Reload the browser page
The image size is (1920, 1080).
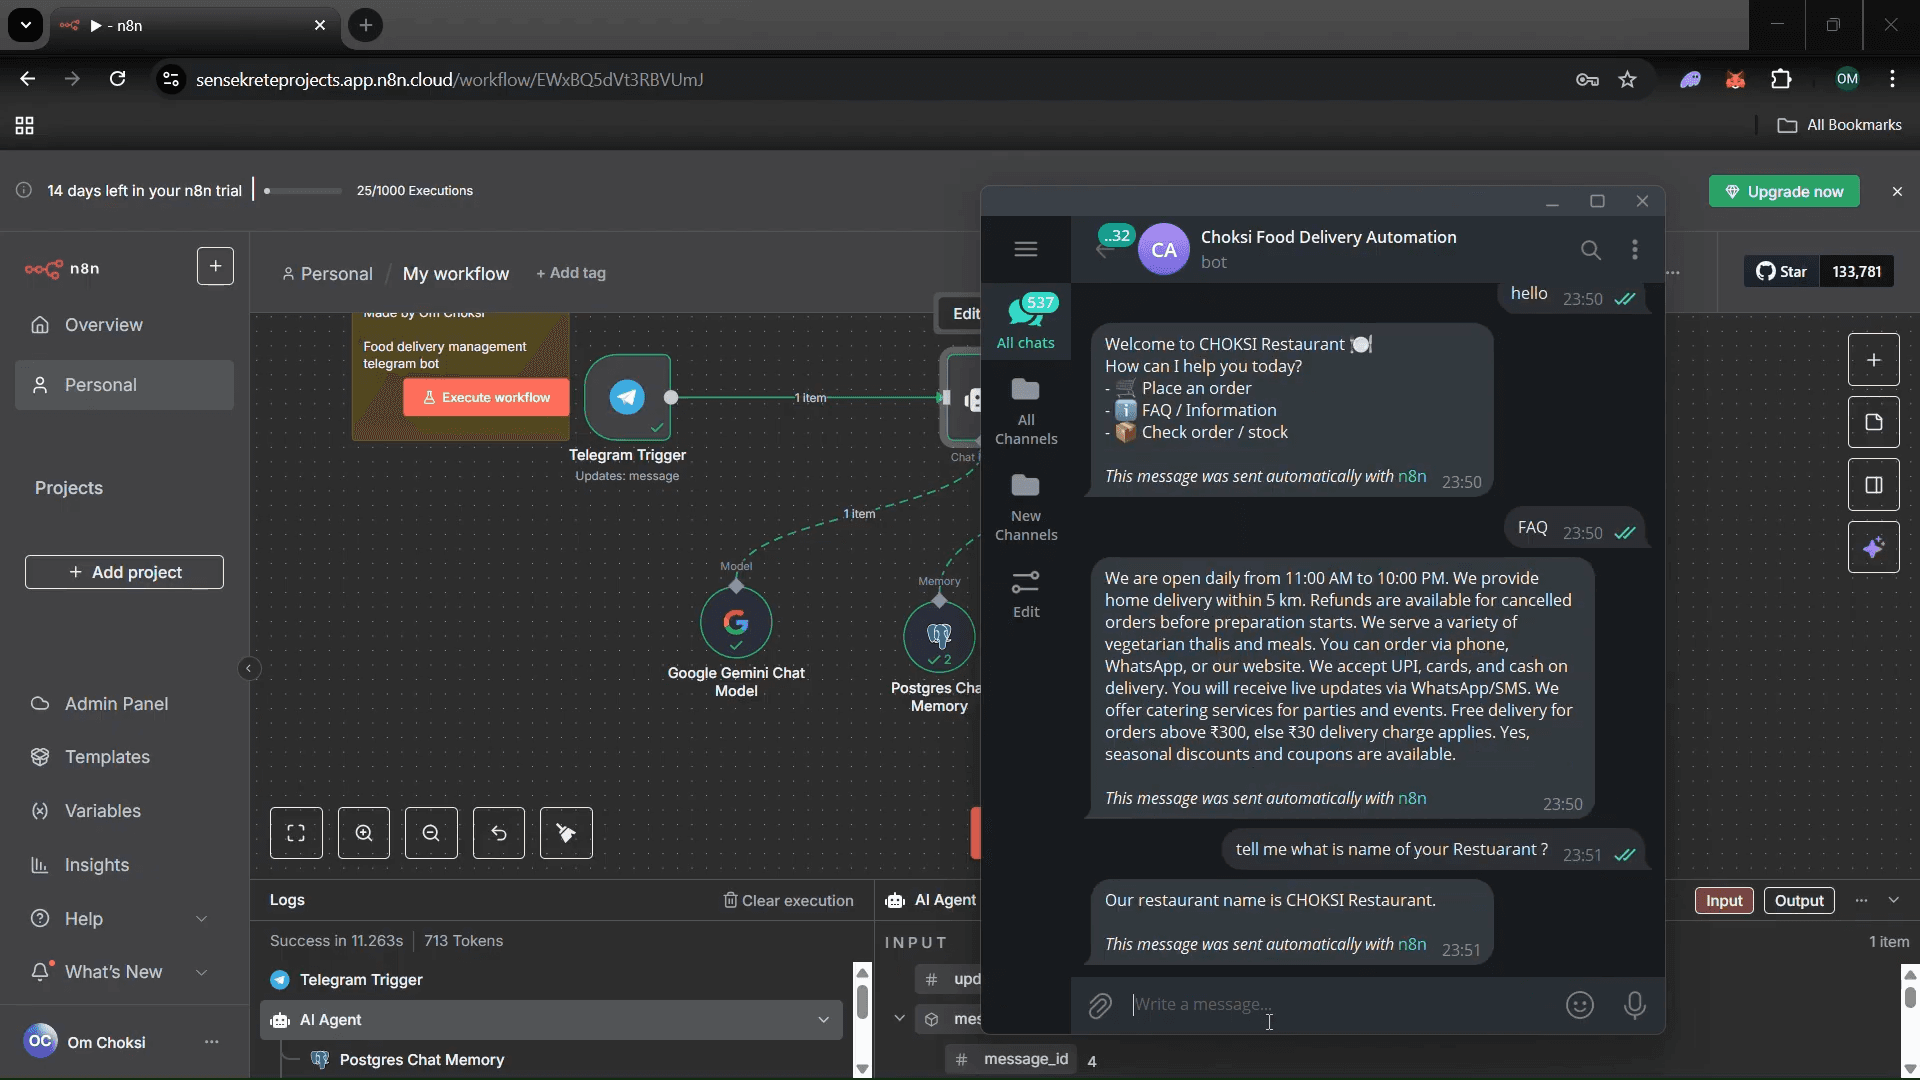point(118,79)
